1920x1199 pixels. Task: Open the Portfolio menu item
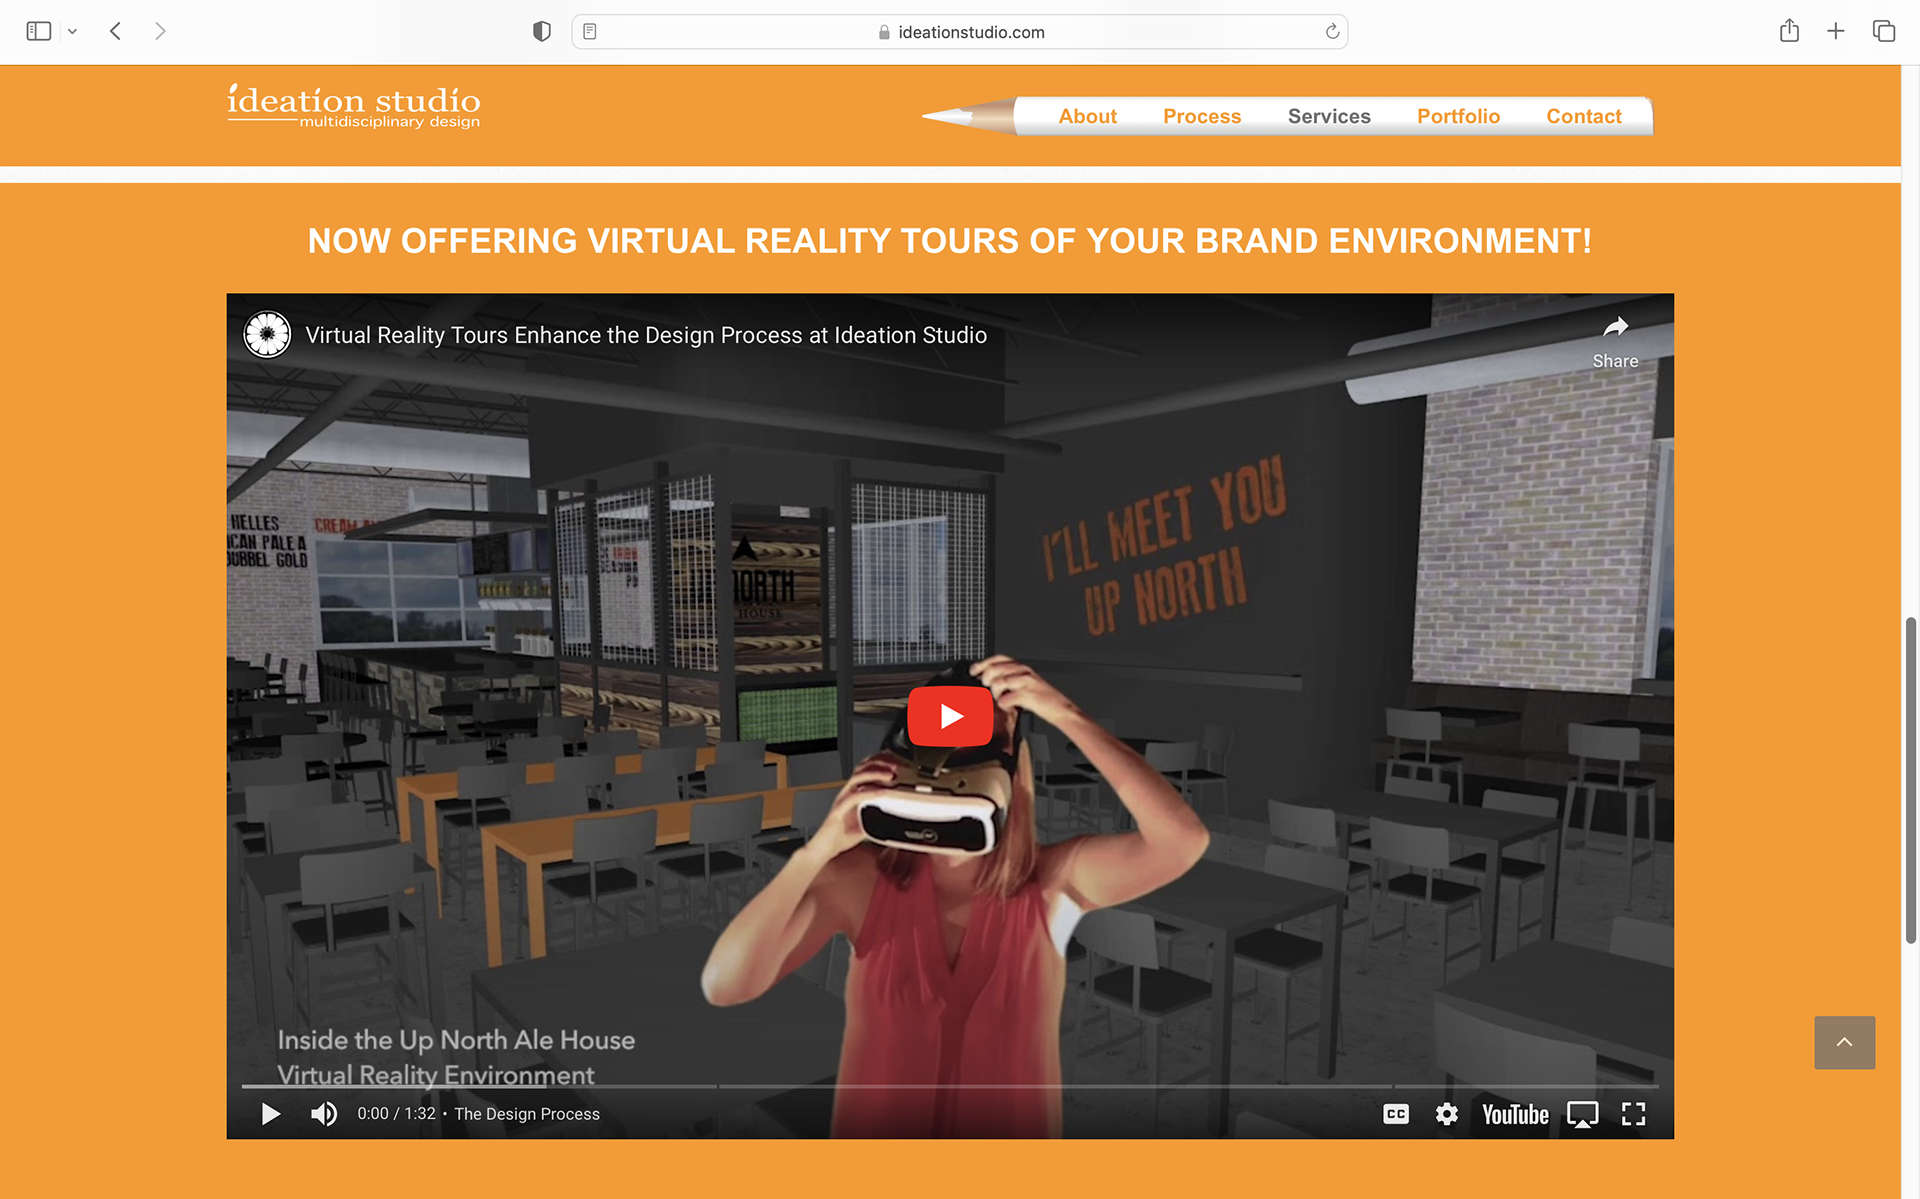tap(1458, 116)
